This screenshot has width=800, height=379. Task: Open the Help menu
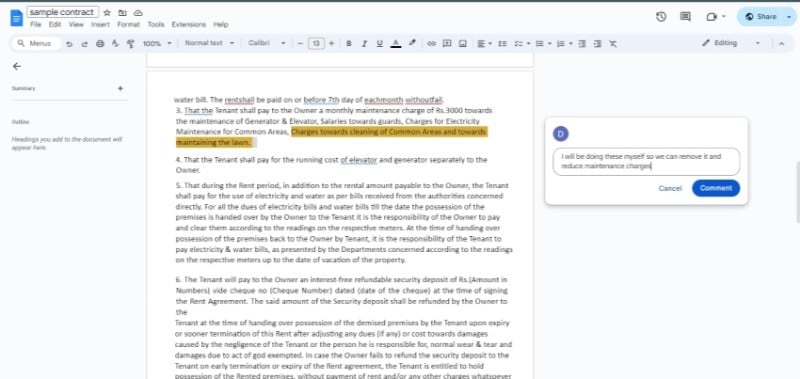pyautogui.click(x=221, y=24)
